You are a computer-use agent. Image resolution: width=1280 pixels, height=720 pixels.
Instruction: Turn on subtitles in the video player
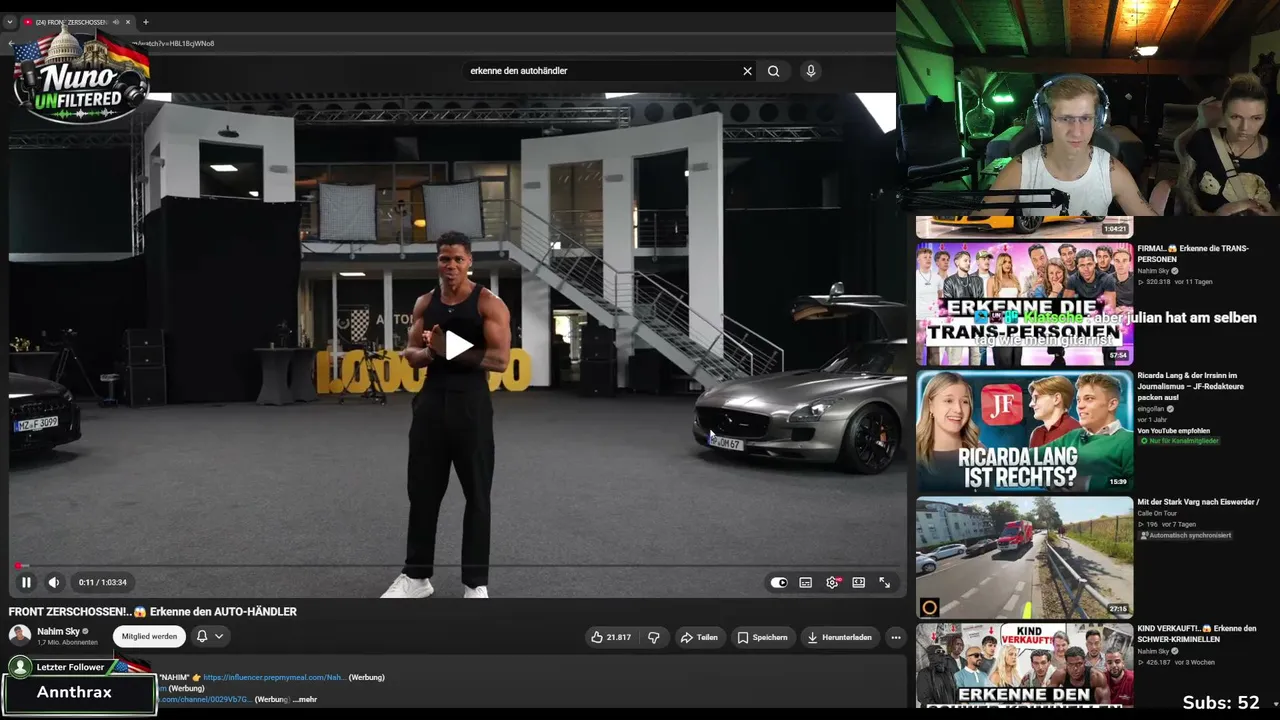tap(805, 582)
